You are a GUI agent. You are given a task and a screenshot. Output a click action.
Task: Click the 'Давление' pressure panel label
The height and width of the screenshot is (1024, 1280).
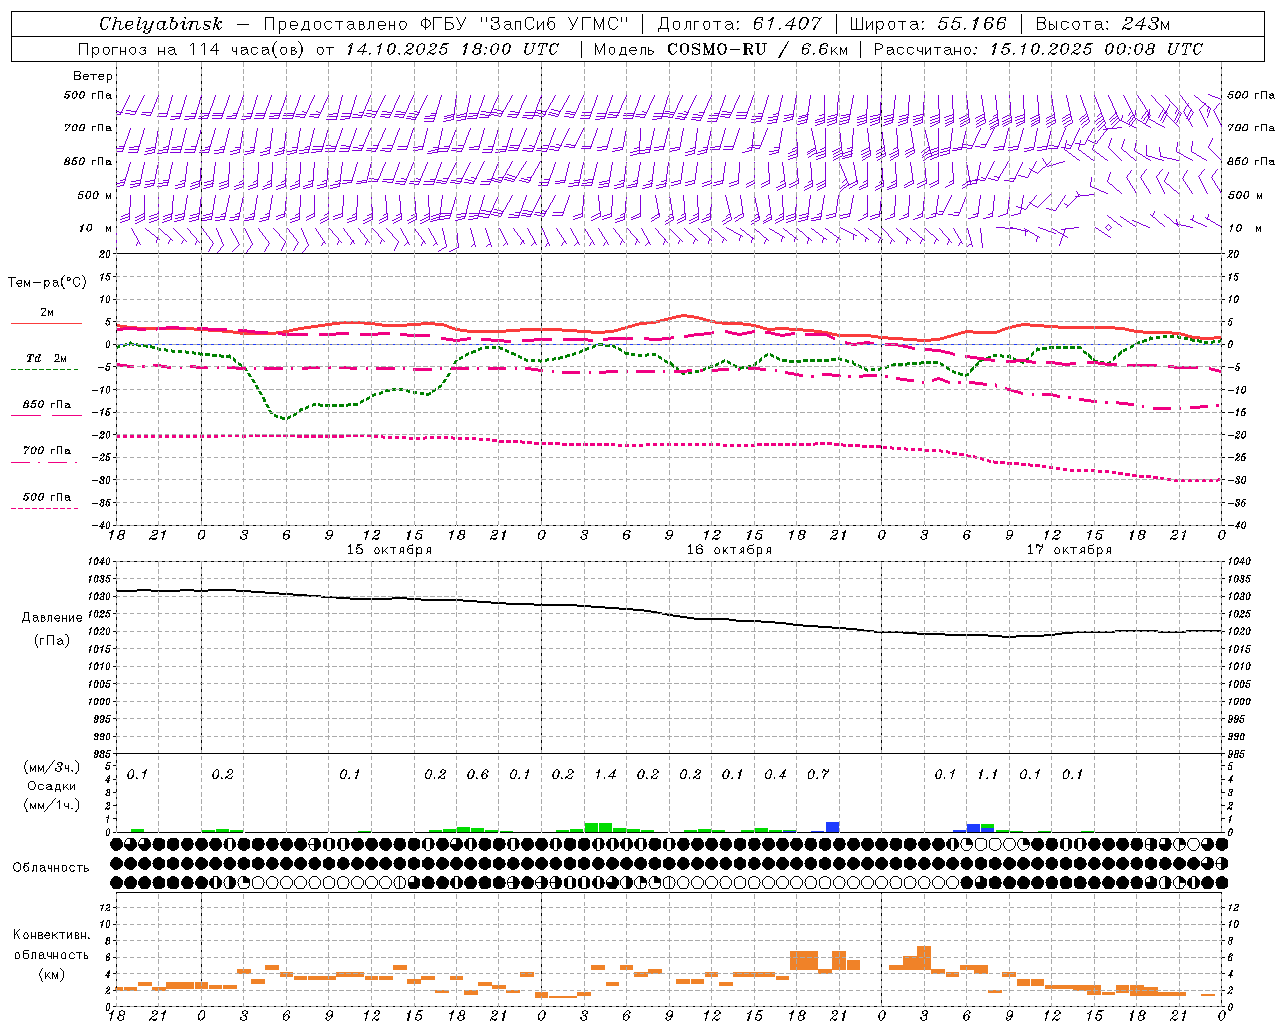[51, 618]
